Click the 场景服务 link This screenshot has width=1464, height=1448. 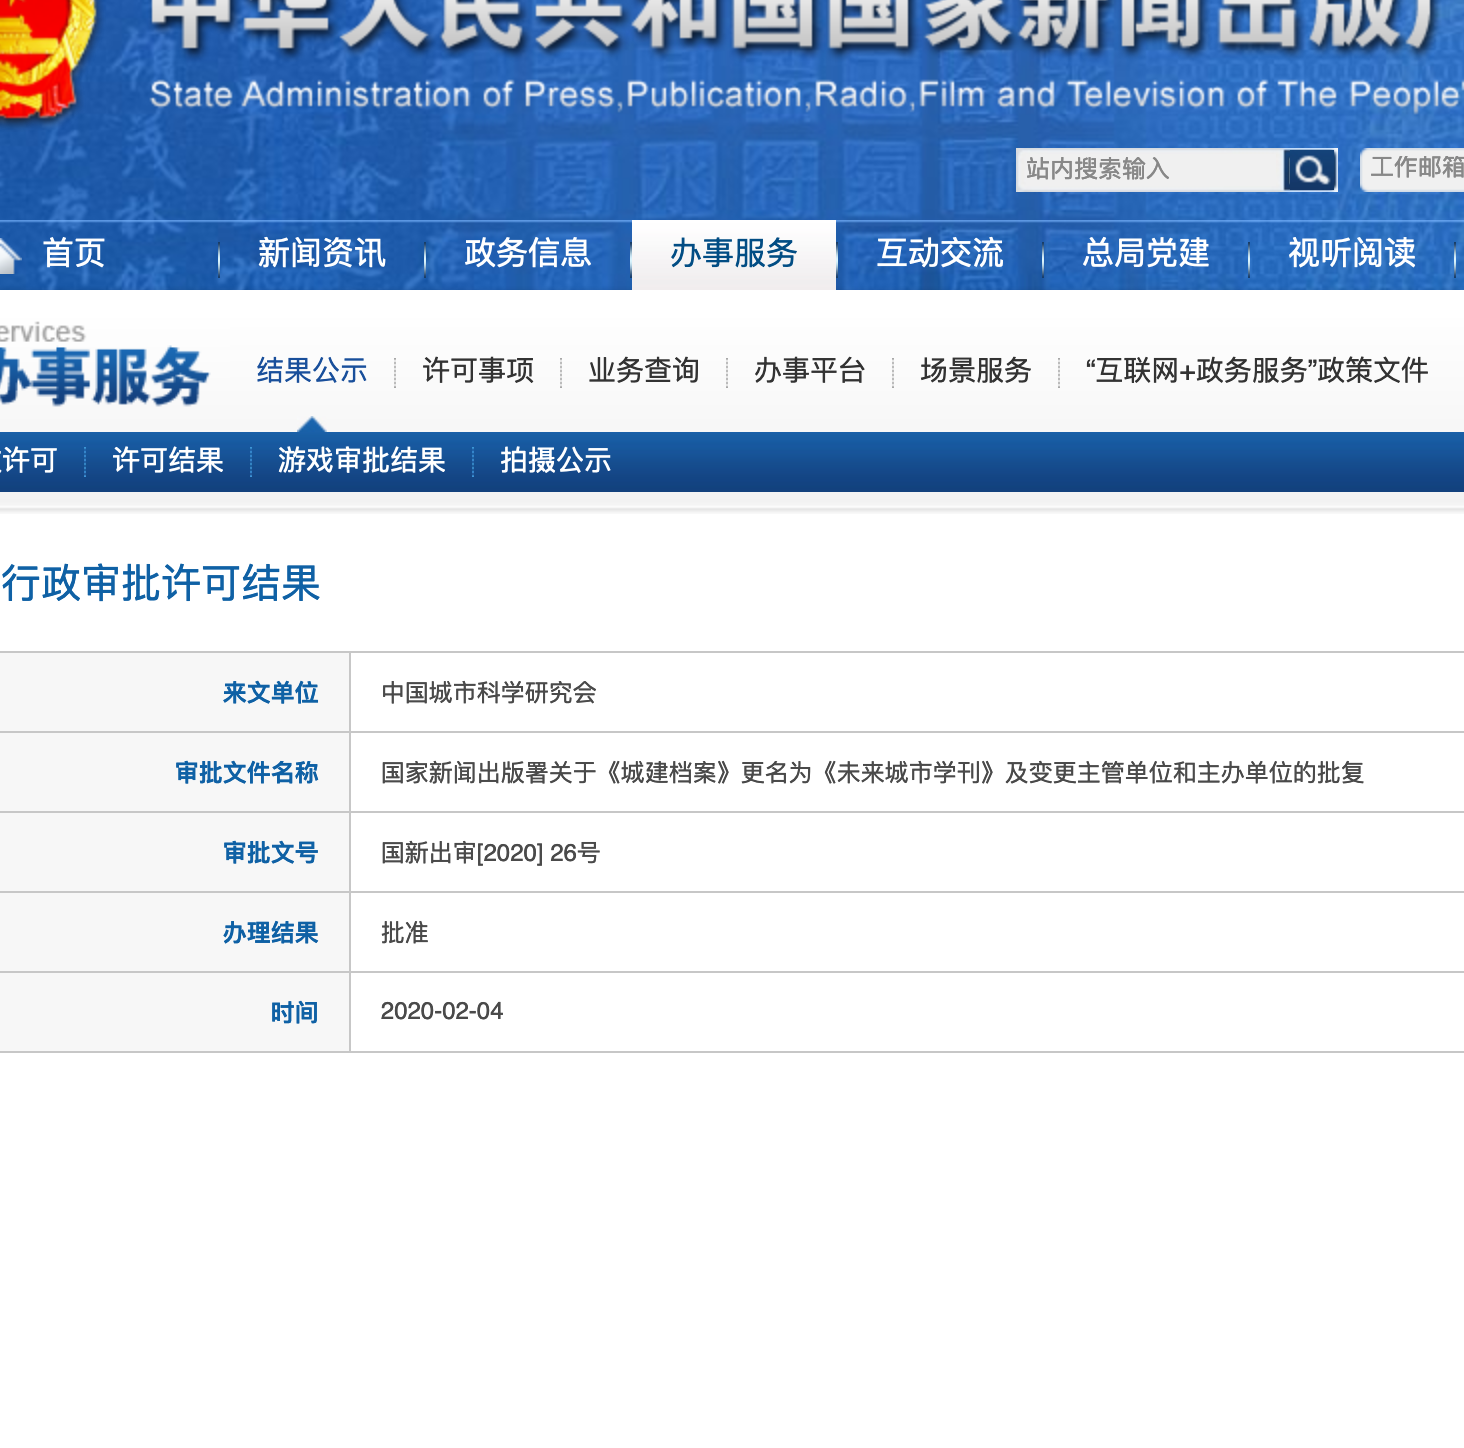(975, 370)
